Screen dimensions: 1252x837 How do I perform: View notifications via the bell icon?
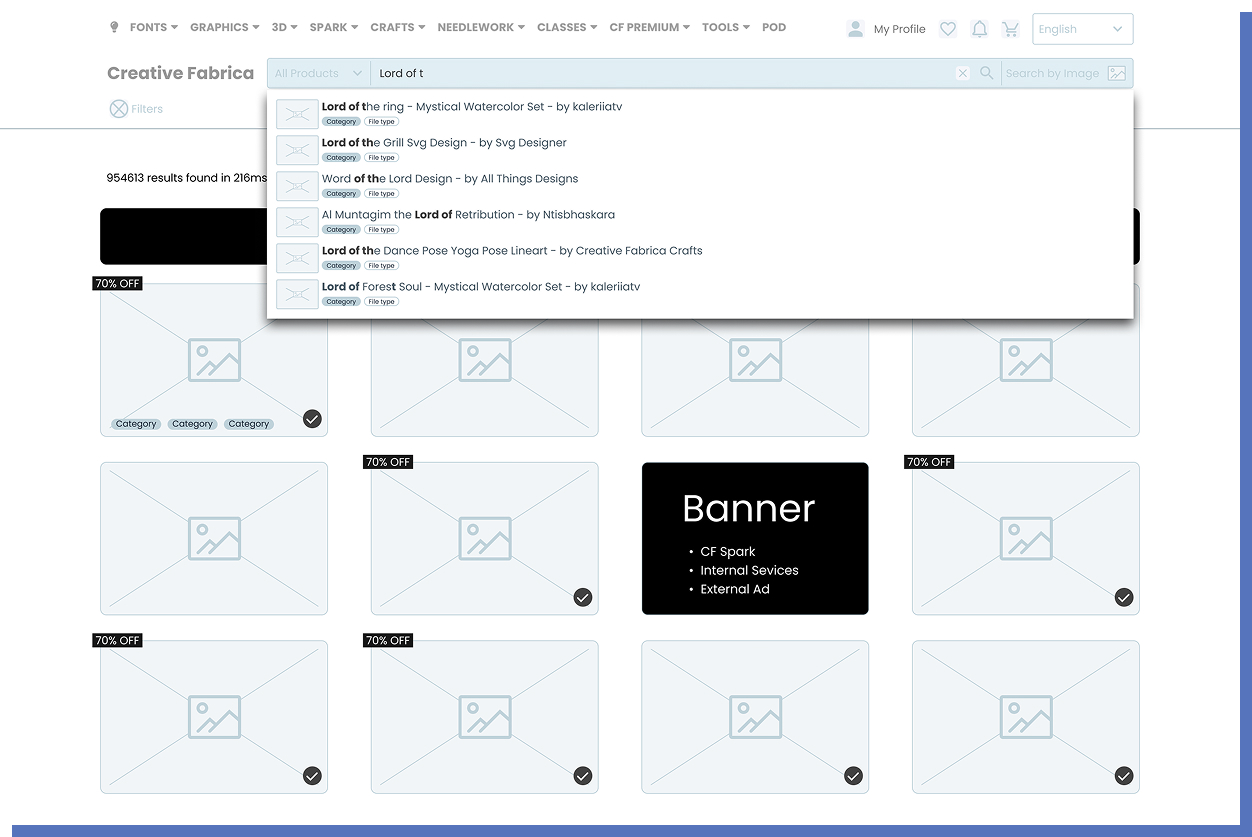979,29
